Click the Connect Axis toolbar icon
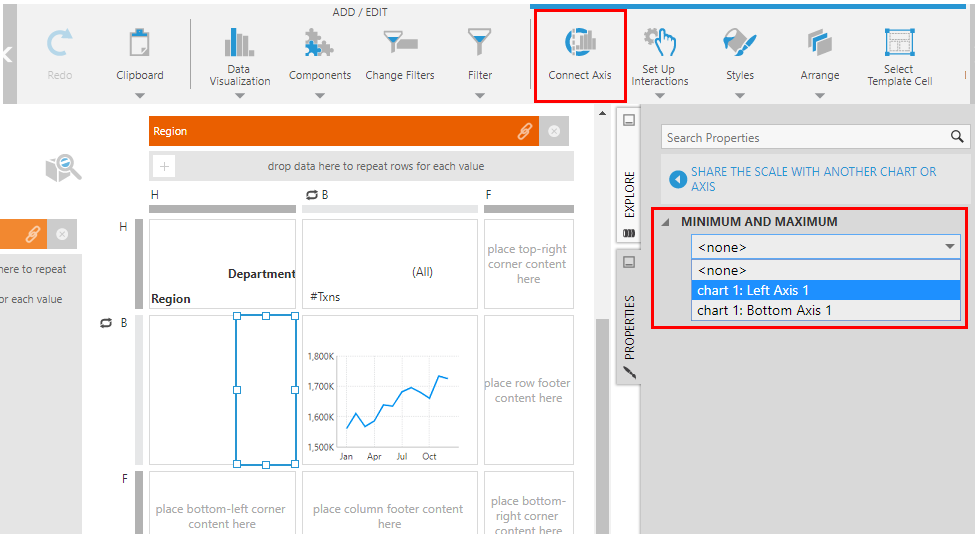Screen dimensions: 977x534 [580, 45]
